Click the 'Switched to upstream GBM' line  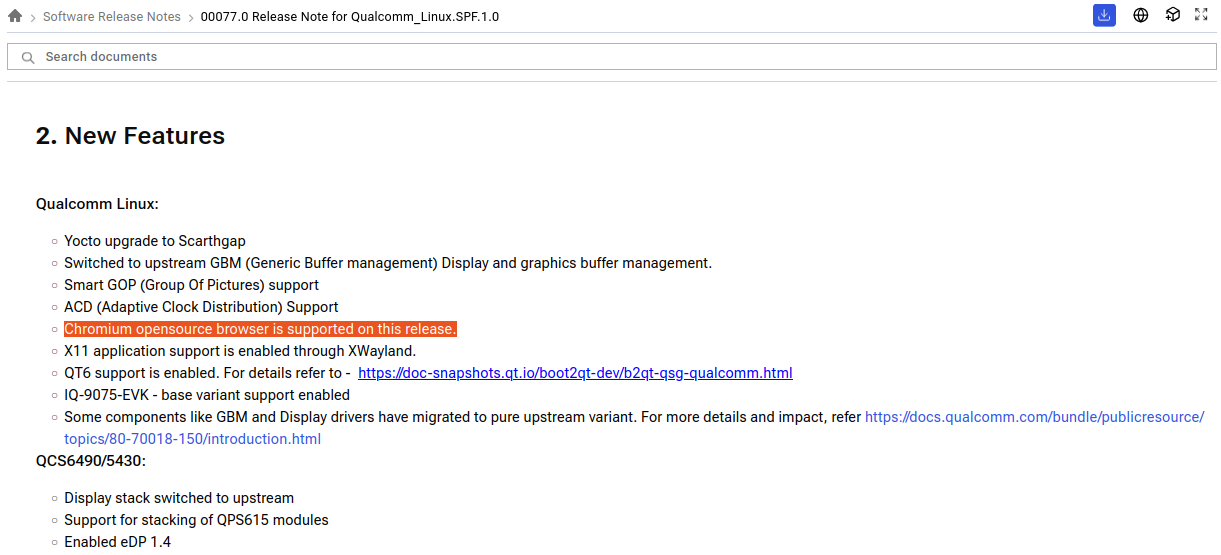click(388, 263)
